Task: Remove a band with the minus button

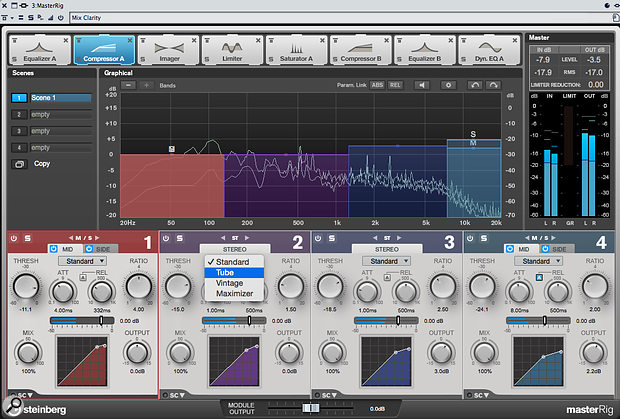Action: tap(129, 85)
